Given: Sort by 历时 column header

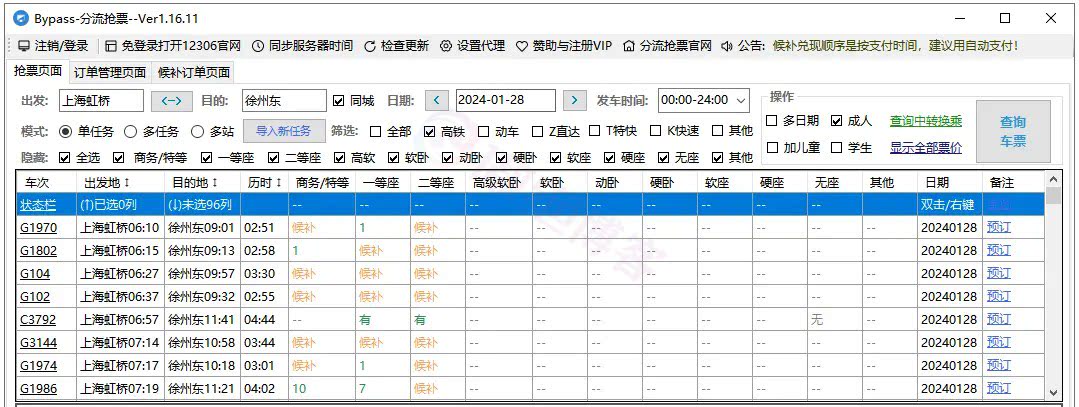Looking at the screenshot, I should click(x=265, y=182).
